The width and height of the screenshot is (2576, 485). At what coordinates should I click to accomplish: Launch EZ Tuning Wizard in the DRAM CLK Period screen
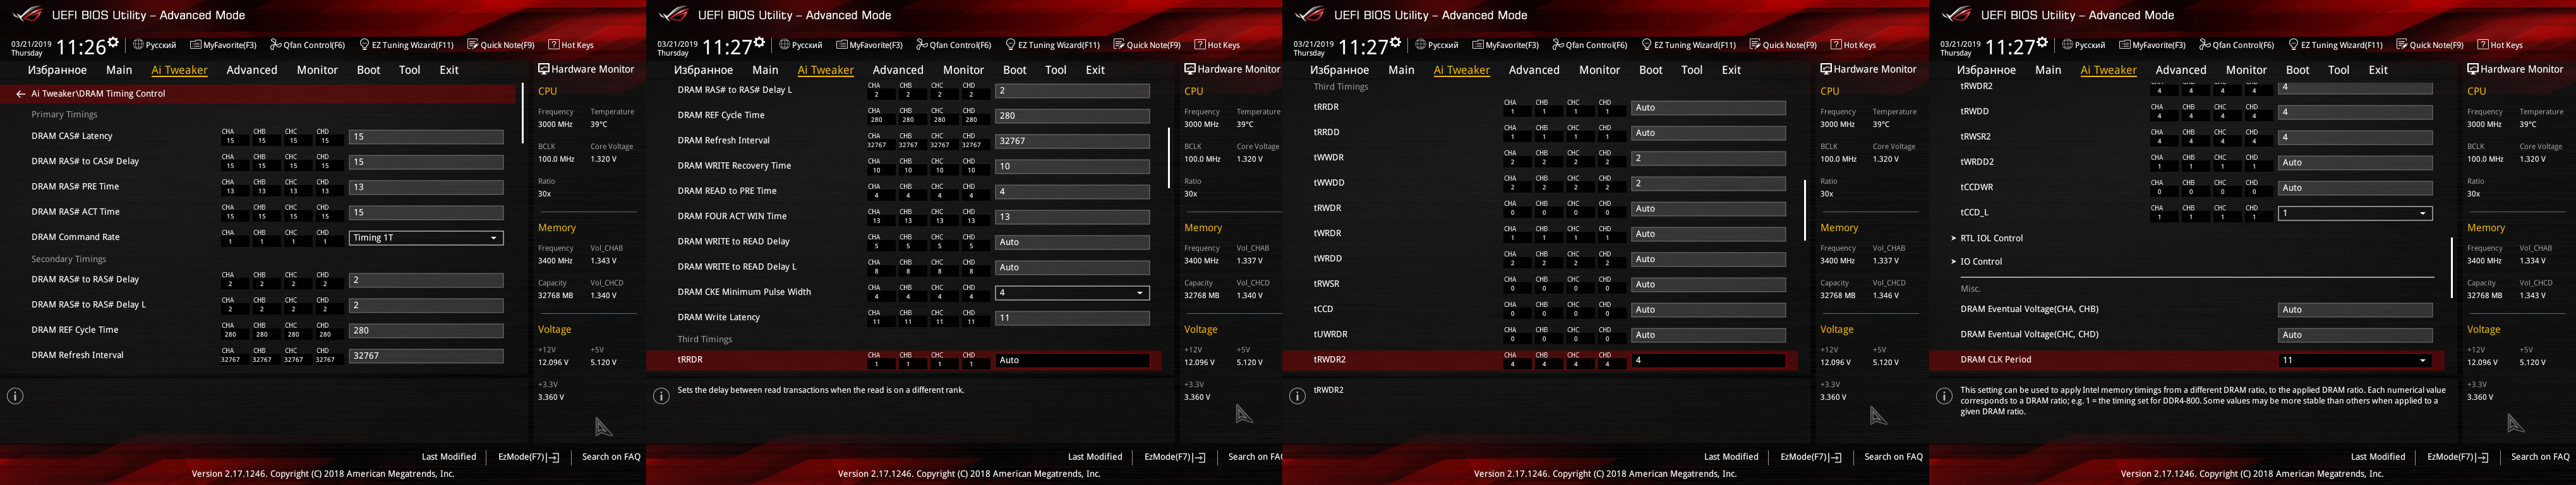click(x=2335, y=45)
